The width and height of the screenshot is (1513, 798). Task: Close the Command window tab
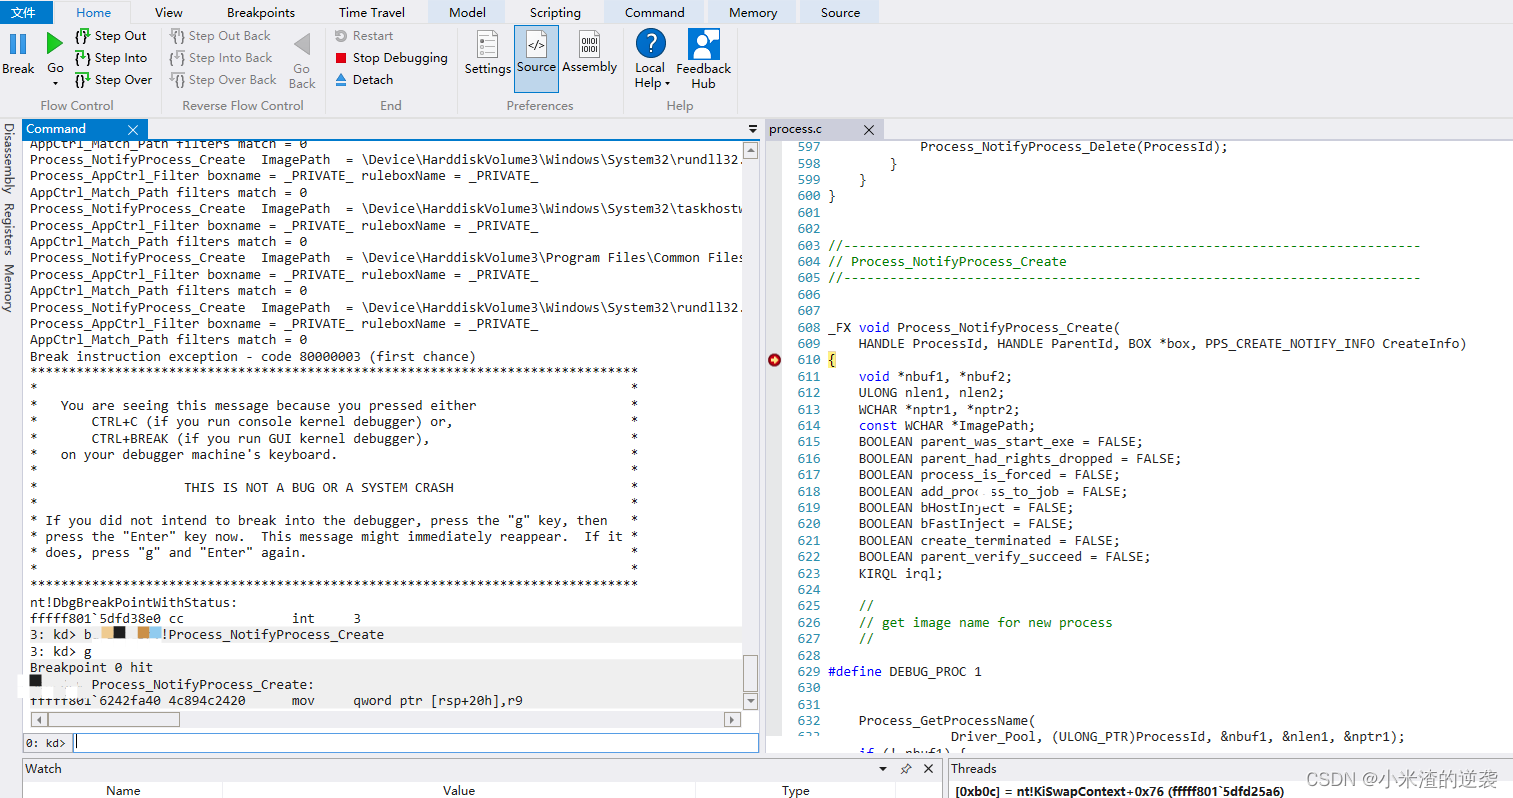click(x=133, y=130)
